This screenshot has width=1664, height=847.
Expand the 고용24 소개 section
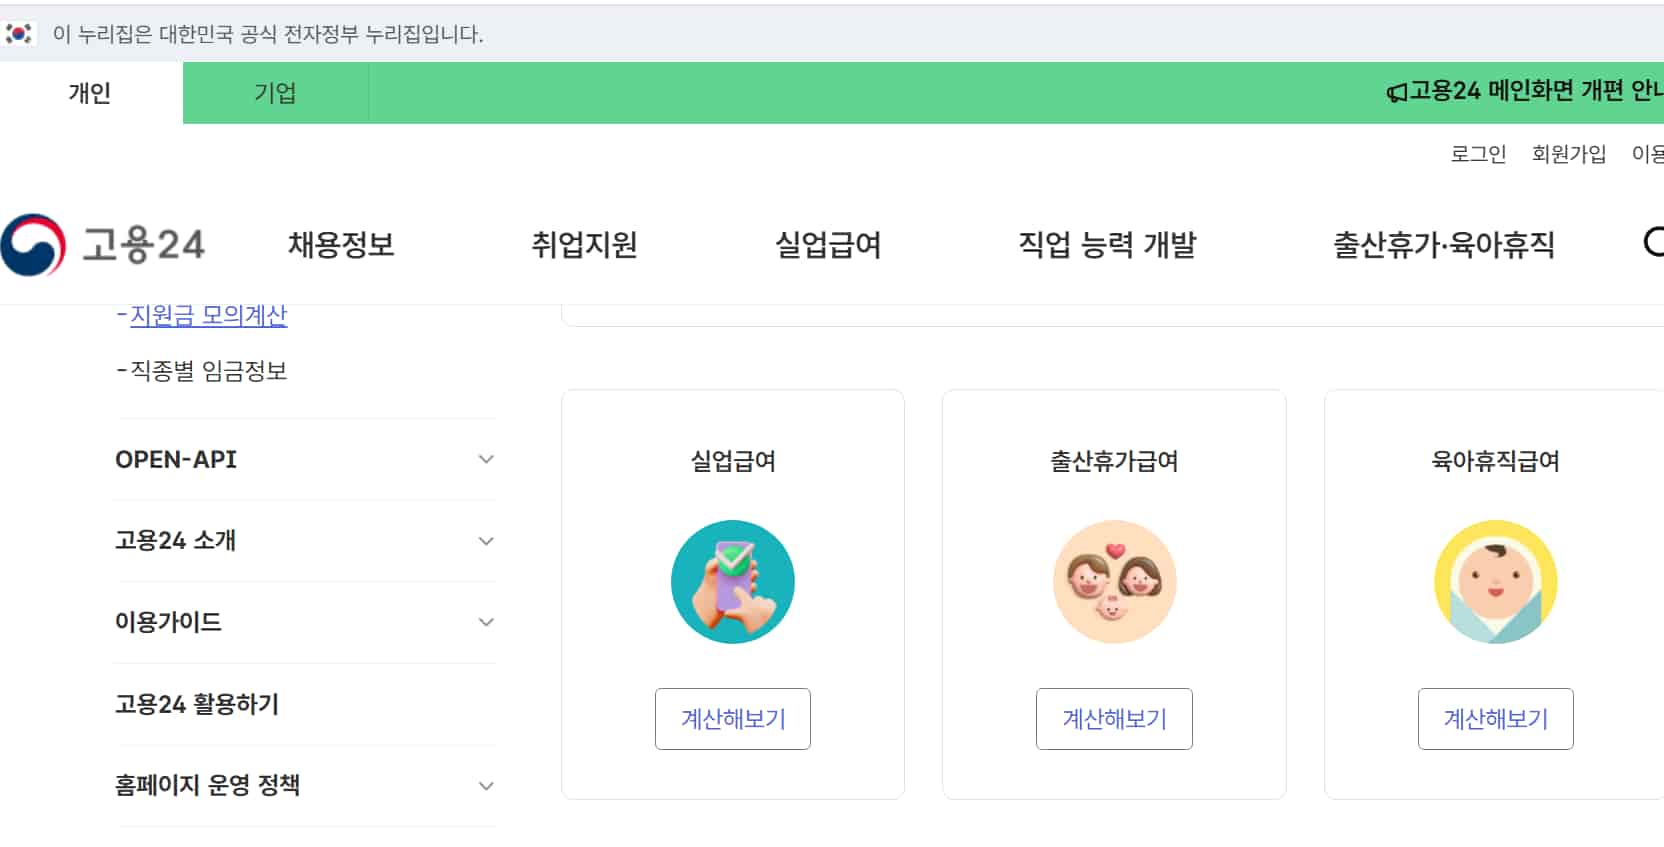[x=486, y=540]
